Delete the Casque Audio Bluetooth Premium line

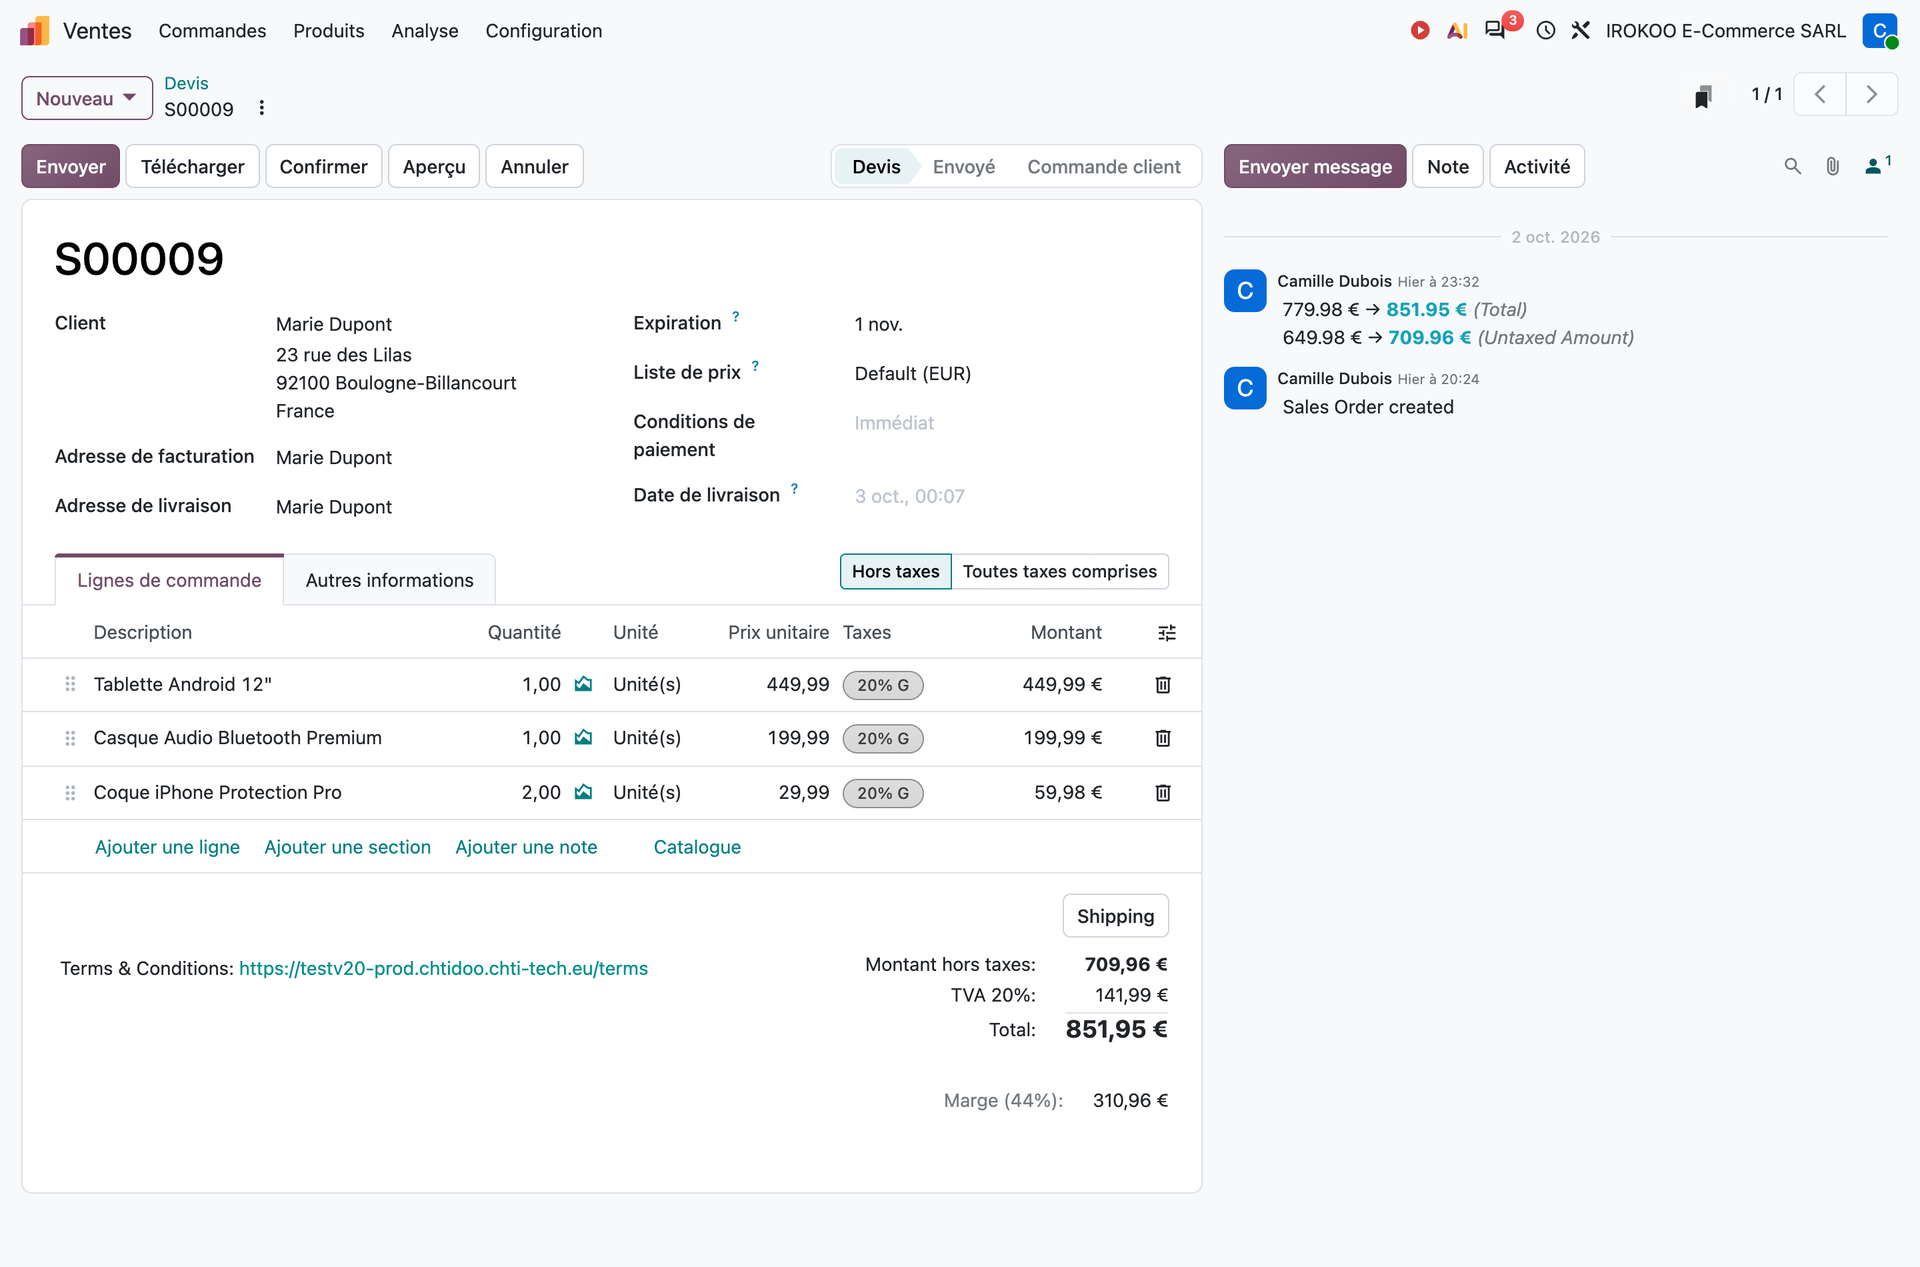(1163, 738)
